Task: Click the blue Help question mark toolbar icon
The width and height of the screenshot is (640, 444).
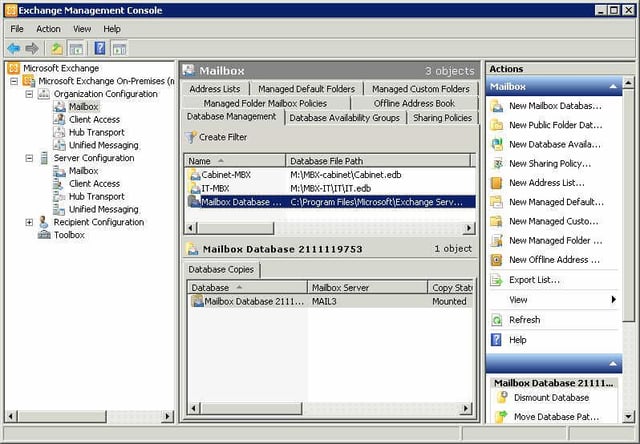Action: (100, 48)
